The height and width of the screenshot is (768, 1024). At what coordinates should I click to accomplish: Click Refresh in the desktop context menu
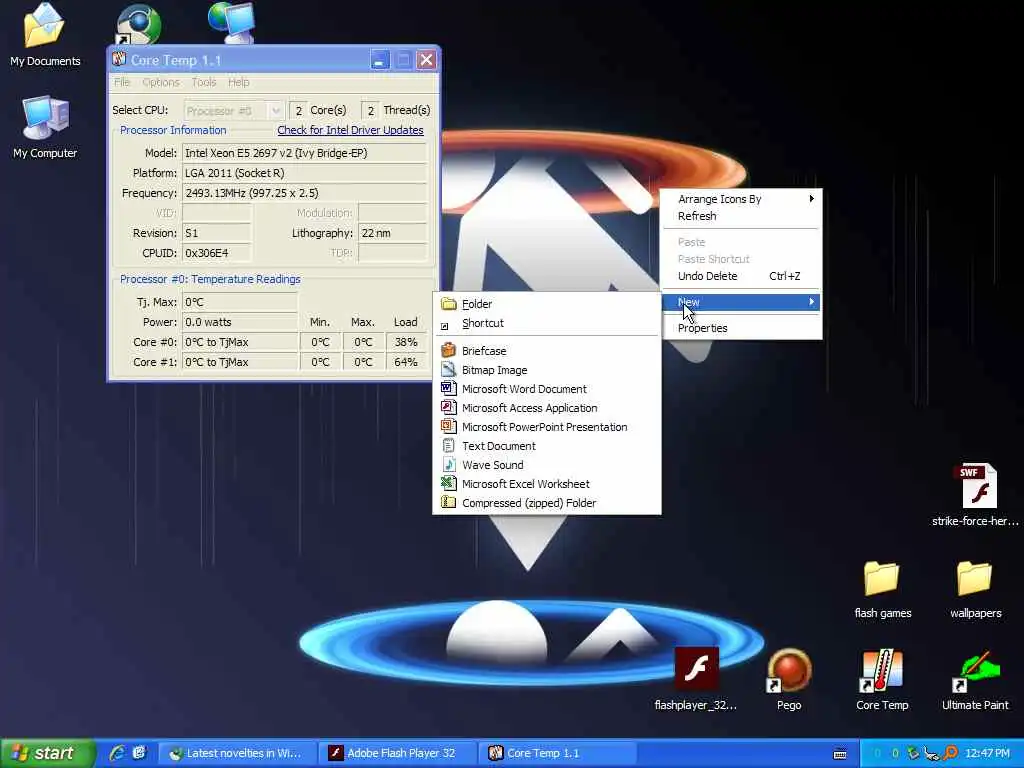tap(741, 216)
